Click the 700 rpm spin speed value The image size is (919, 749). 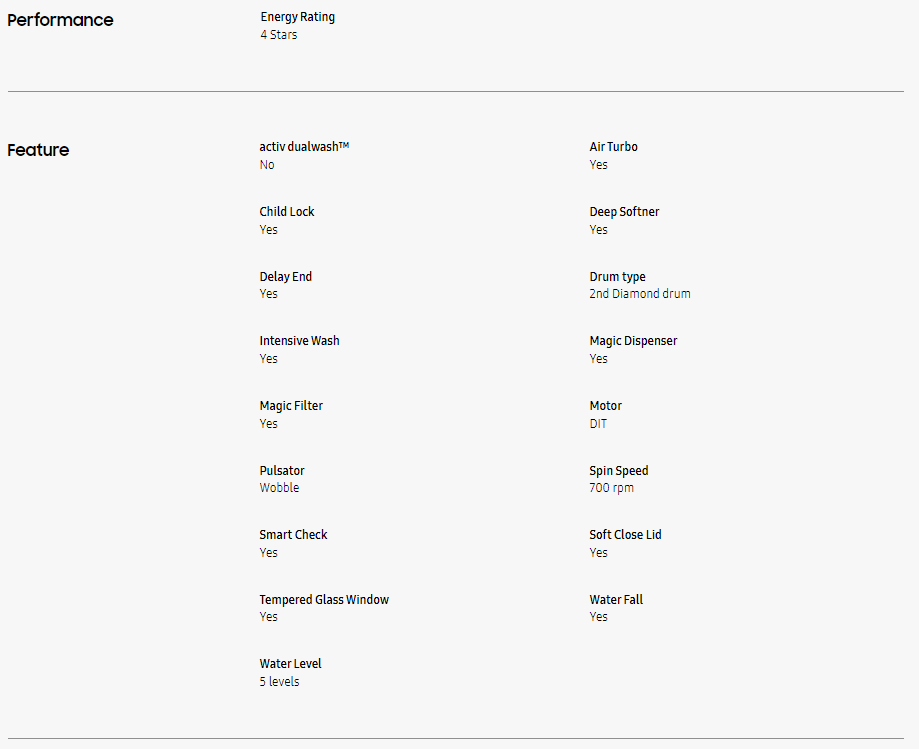click(612, 488)
